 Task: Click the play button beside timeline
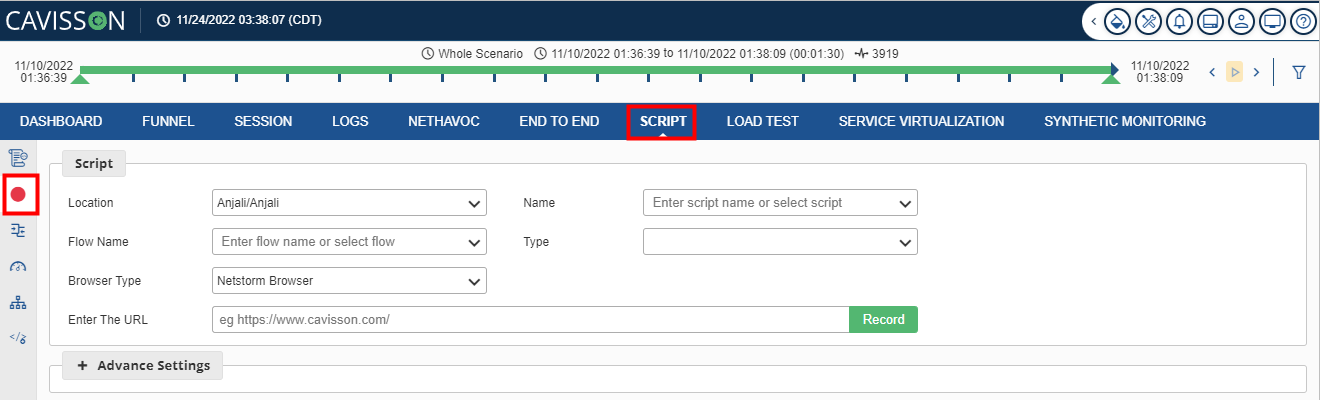[1235, 72]
